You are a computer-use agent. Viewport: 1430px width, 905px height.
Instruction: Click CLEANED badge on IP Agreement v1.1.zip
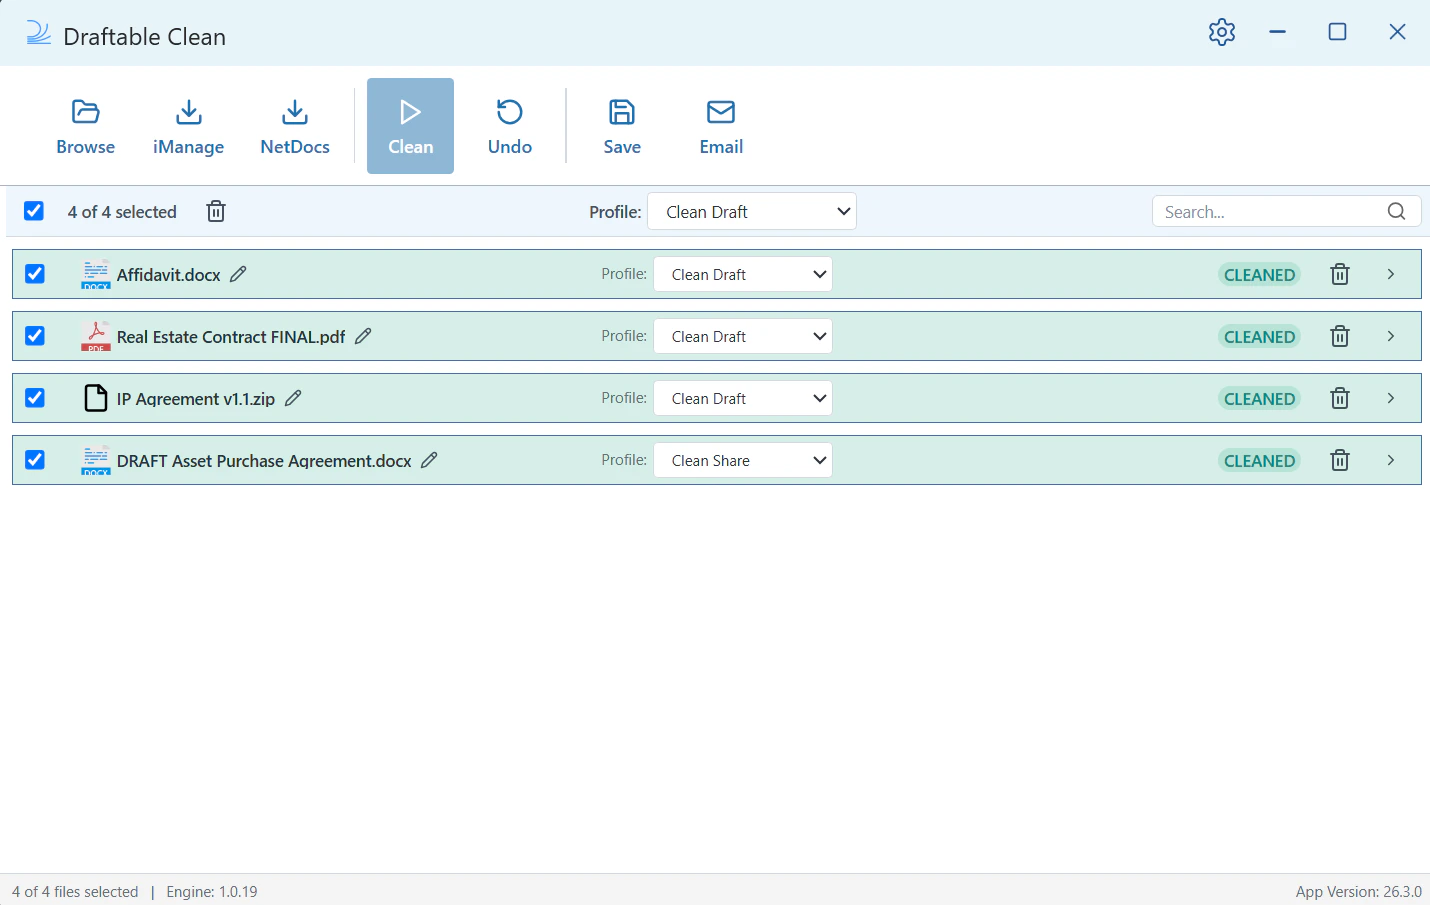point(1259,399)
